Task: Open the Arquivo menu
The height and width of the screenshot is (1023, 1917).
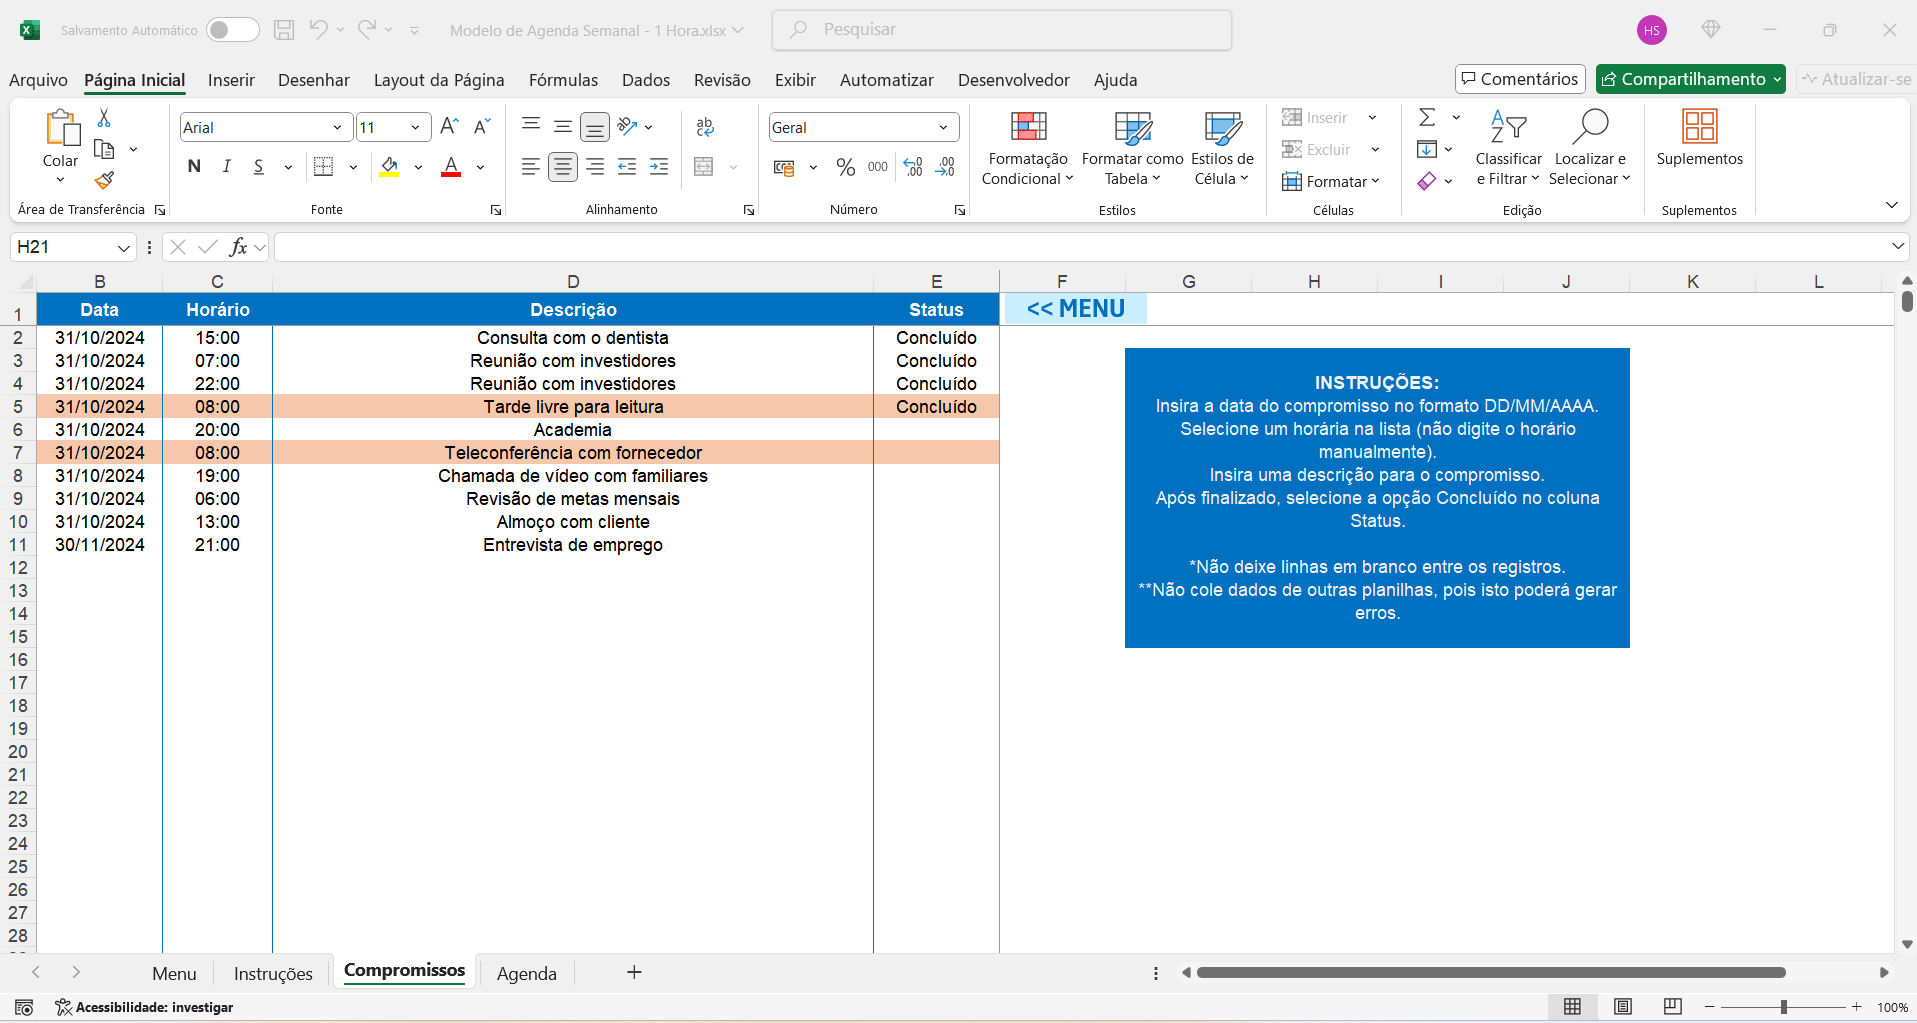Action: coord(38,79)
